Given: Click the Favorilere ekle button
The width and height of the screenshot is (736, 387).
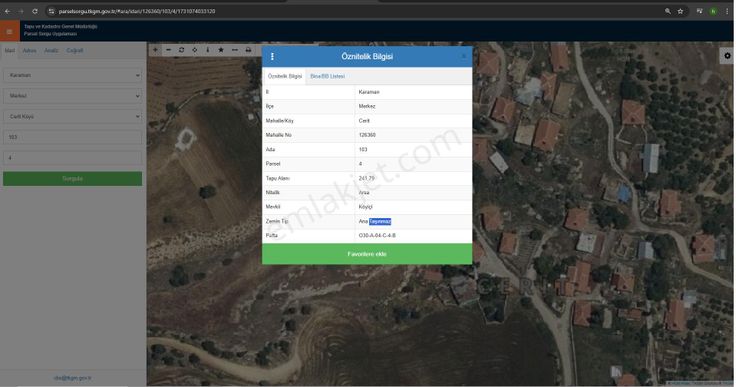Looking at the screenshot, I should 367,254.
